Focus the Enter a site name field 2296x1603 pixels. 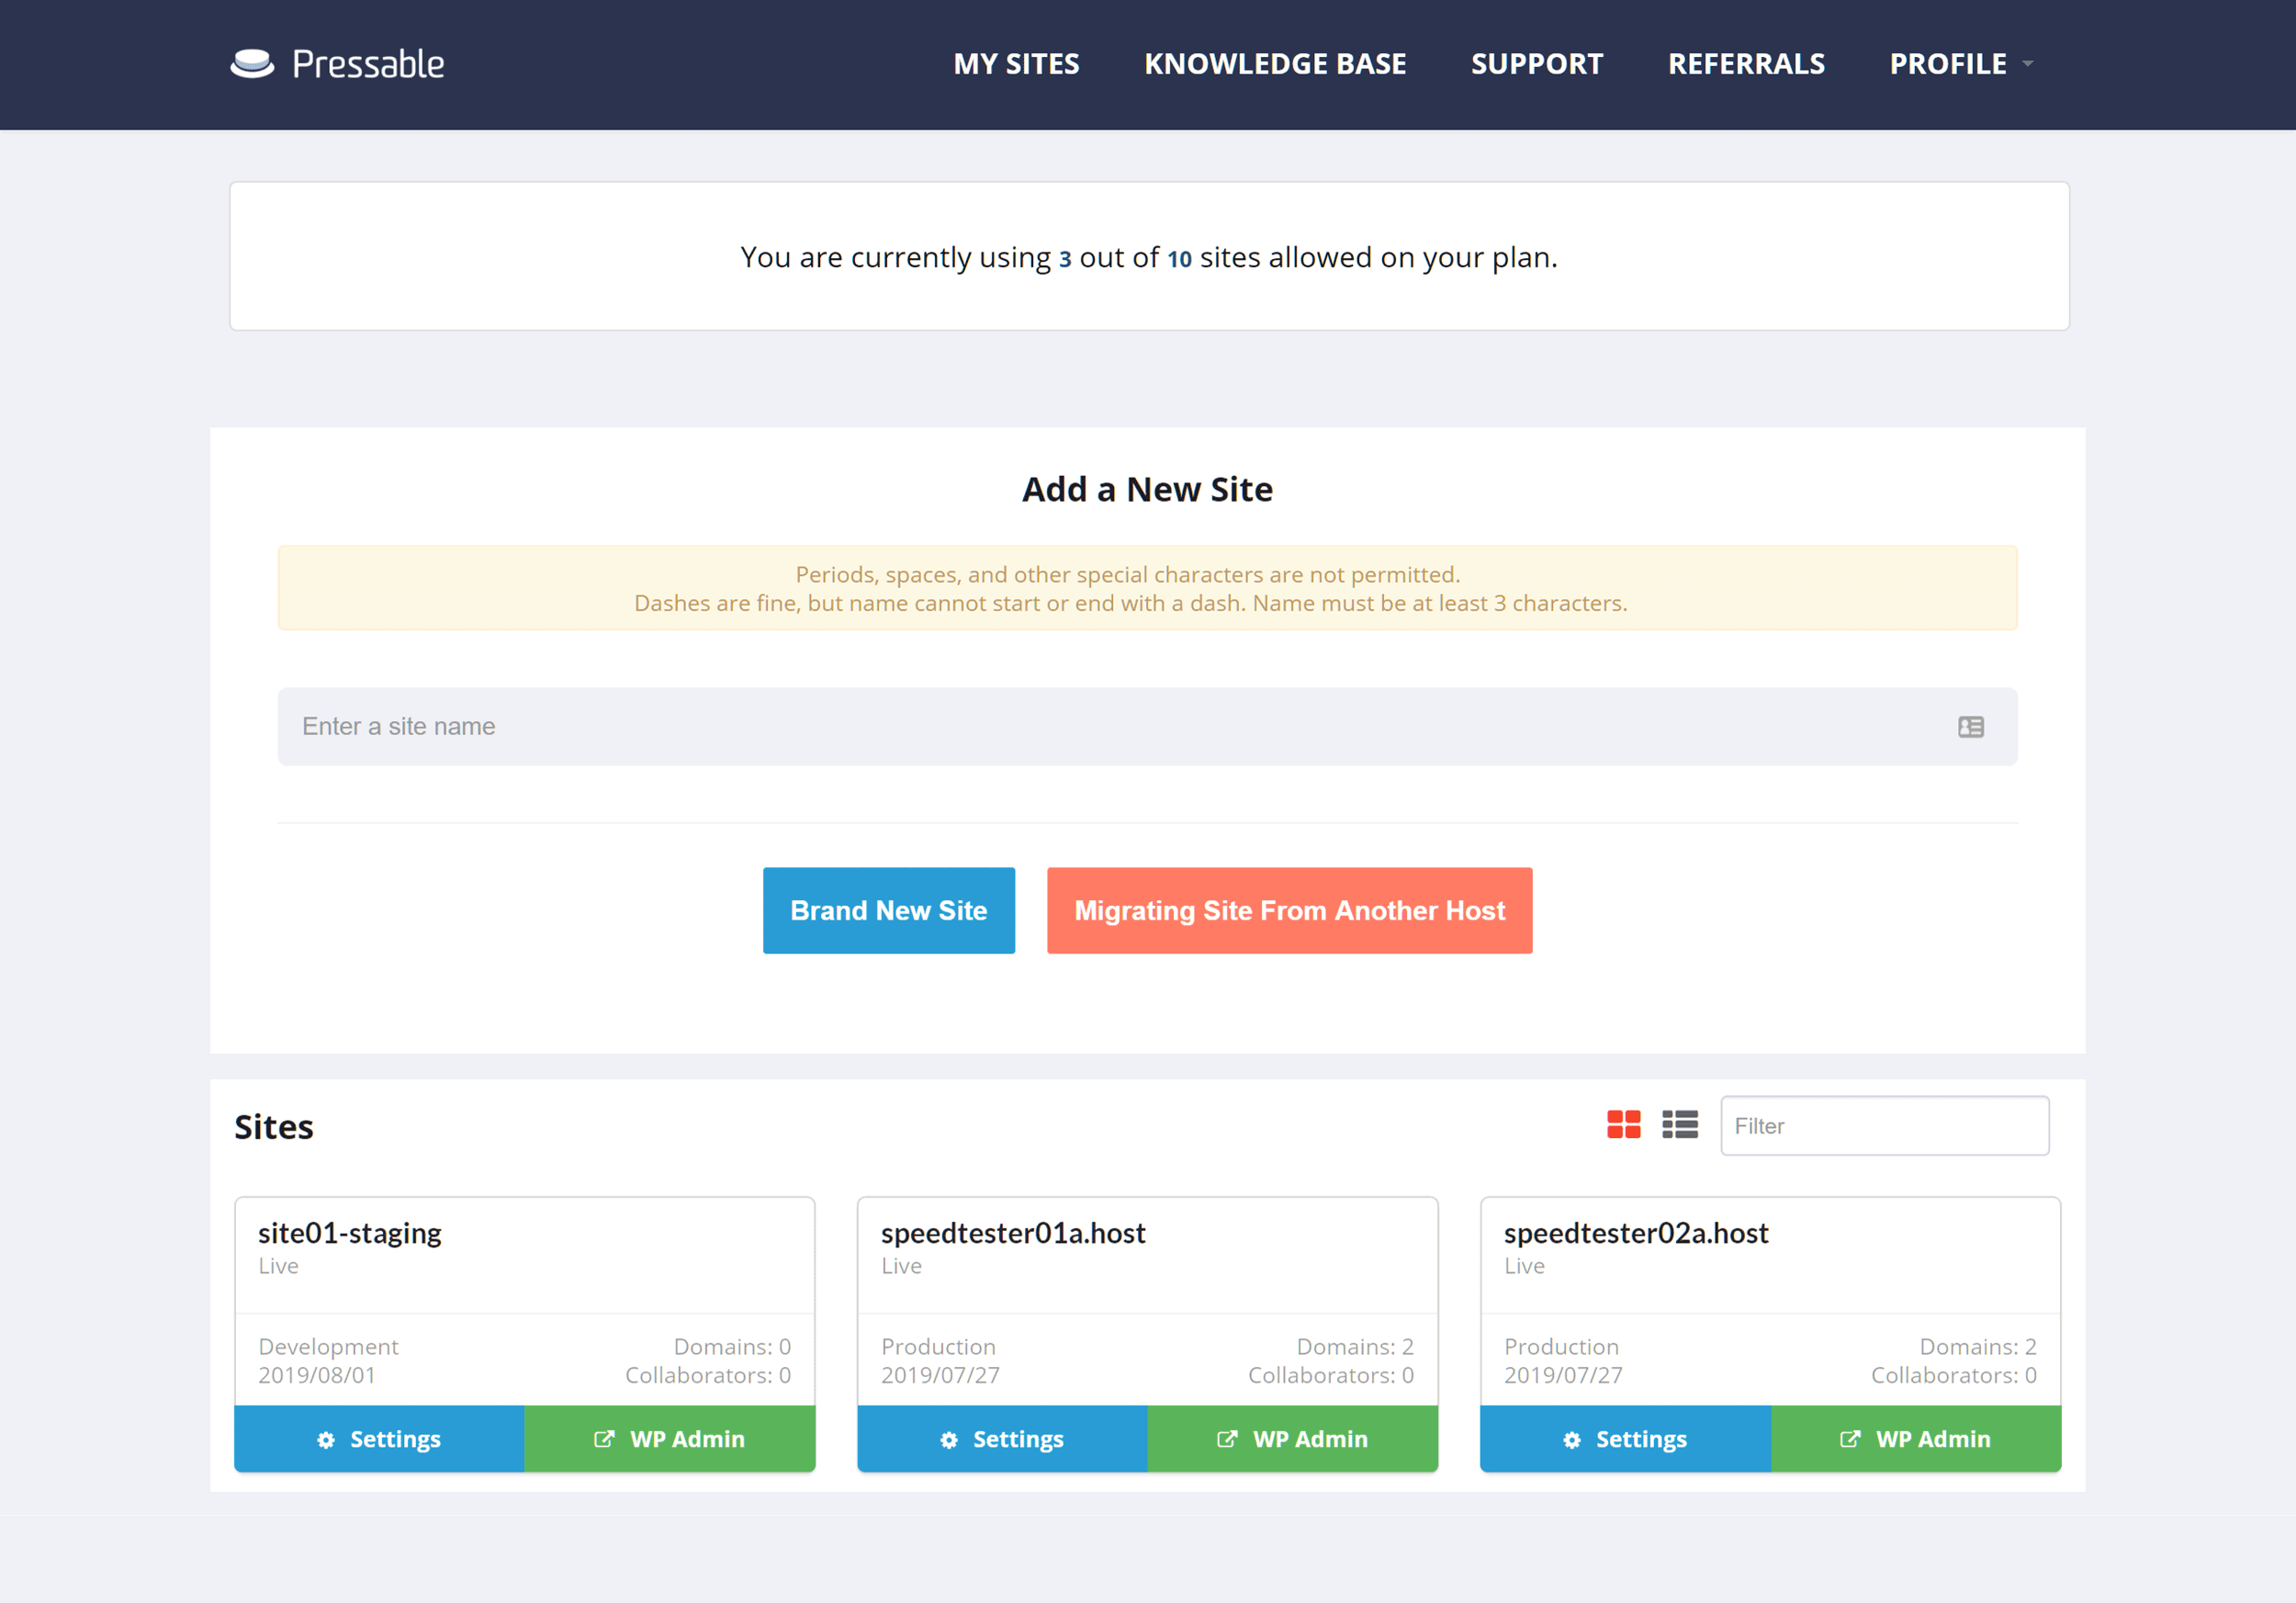coord(1147,727)
